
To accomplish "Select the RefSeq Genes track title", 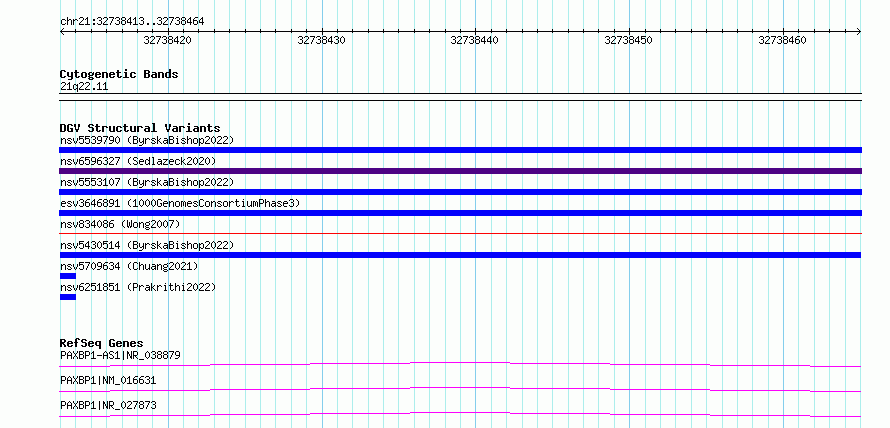I will pos(102,343).
